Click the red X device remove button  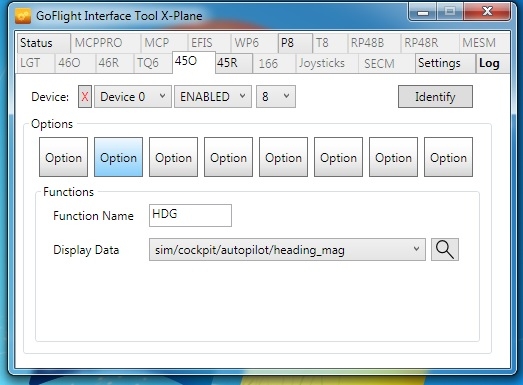pos(85,97)
